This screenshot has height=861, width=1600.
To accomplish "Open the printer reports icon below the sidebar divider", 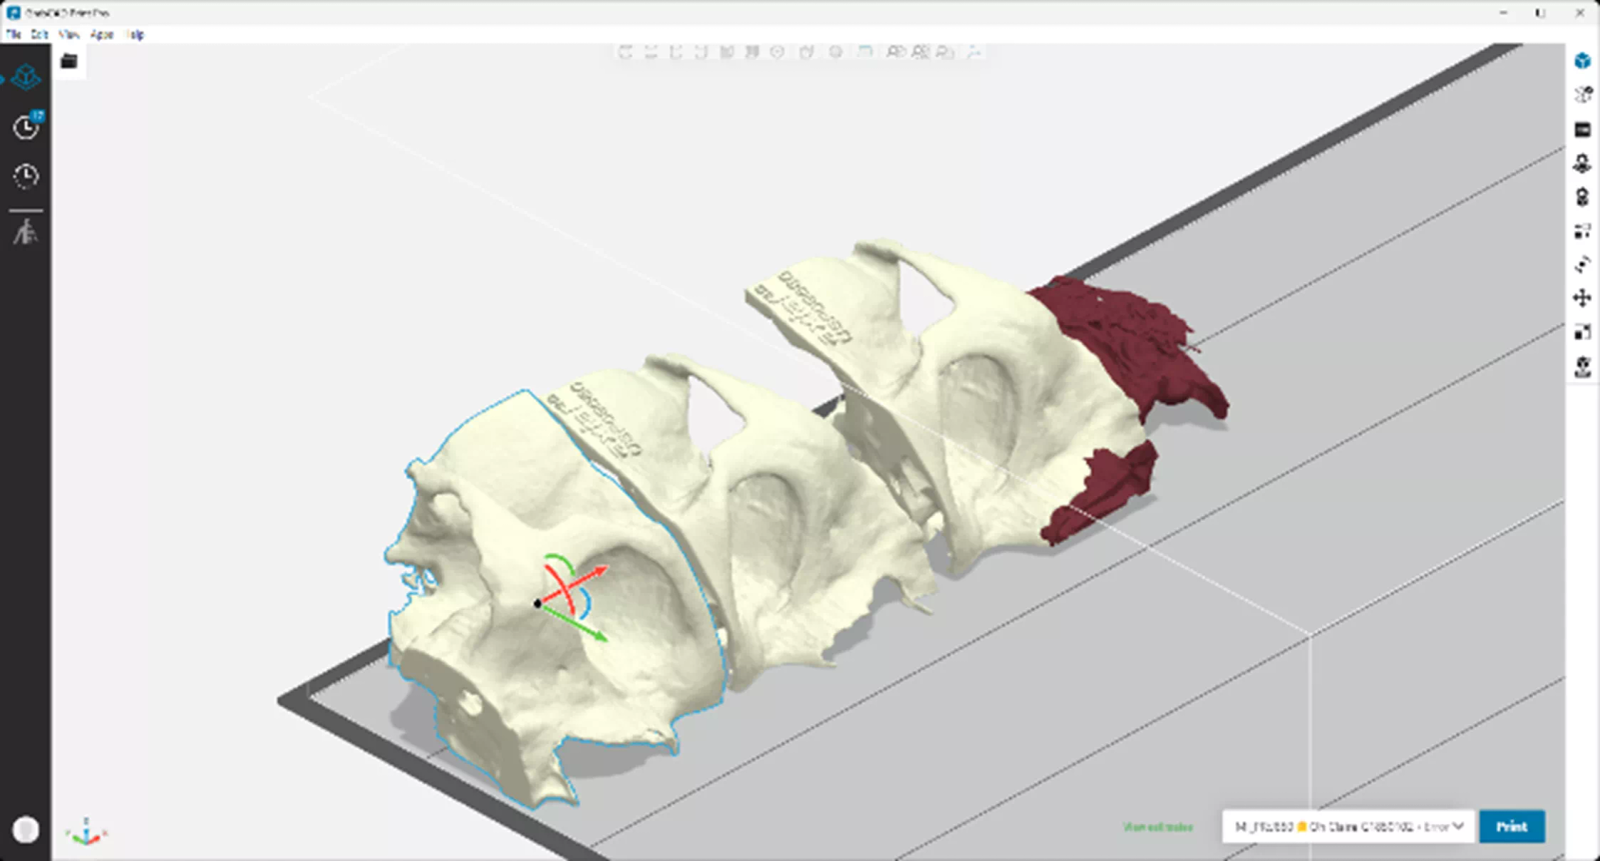I will (26, 232).
